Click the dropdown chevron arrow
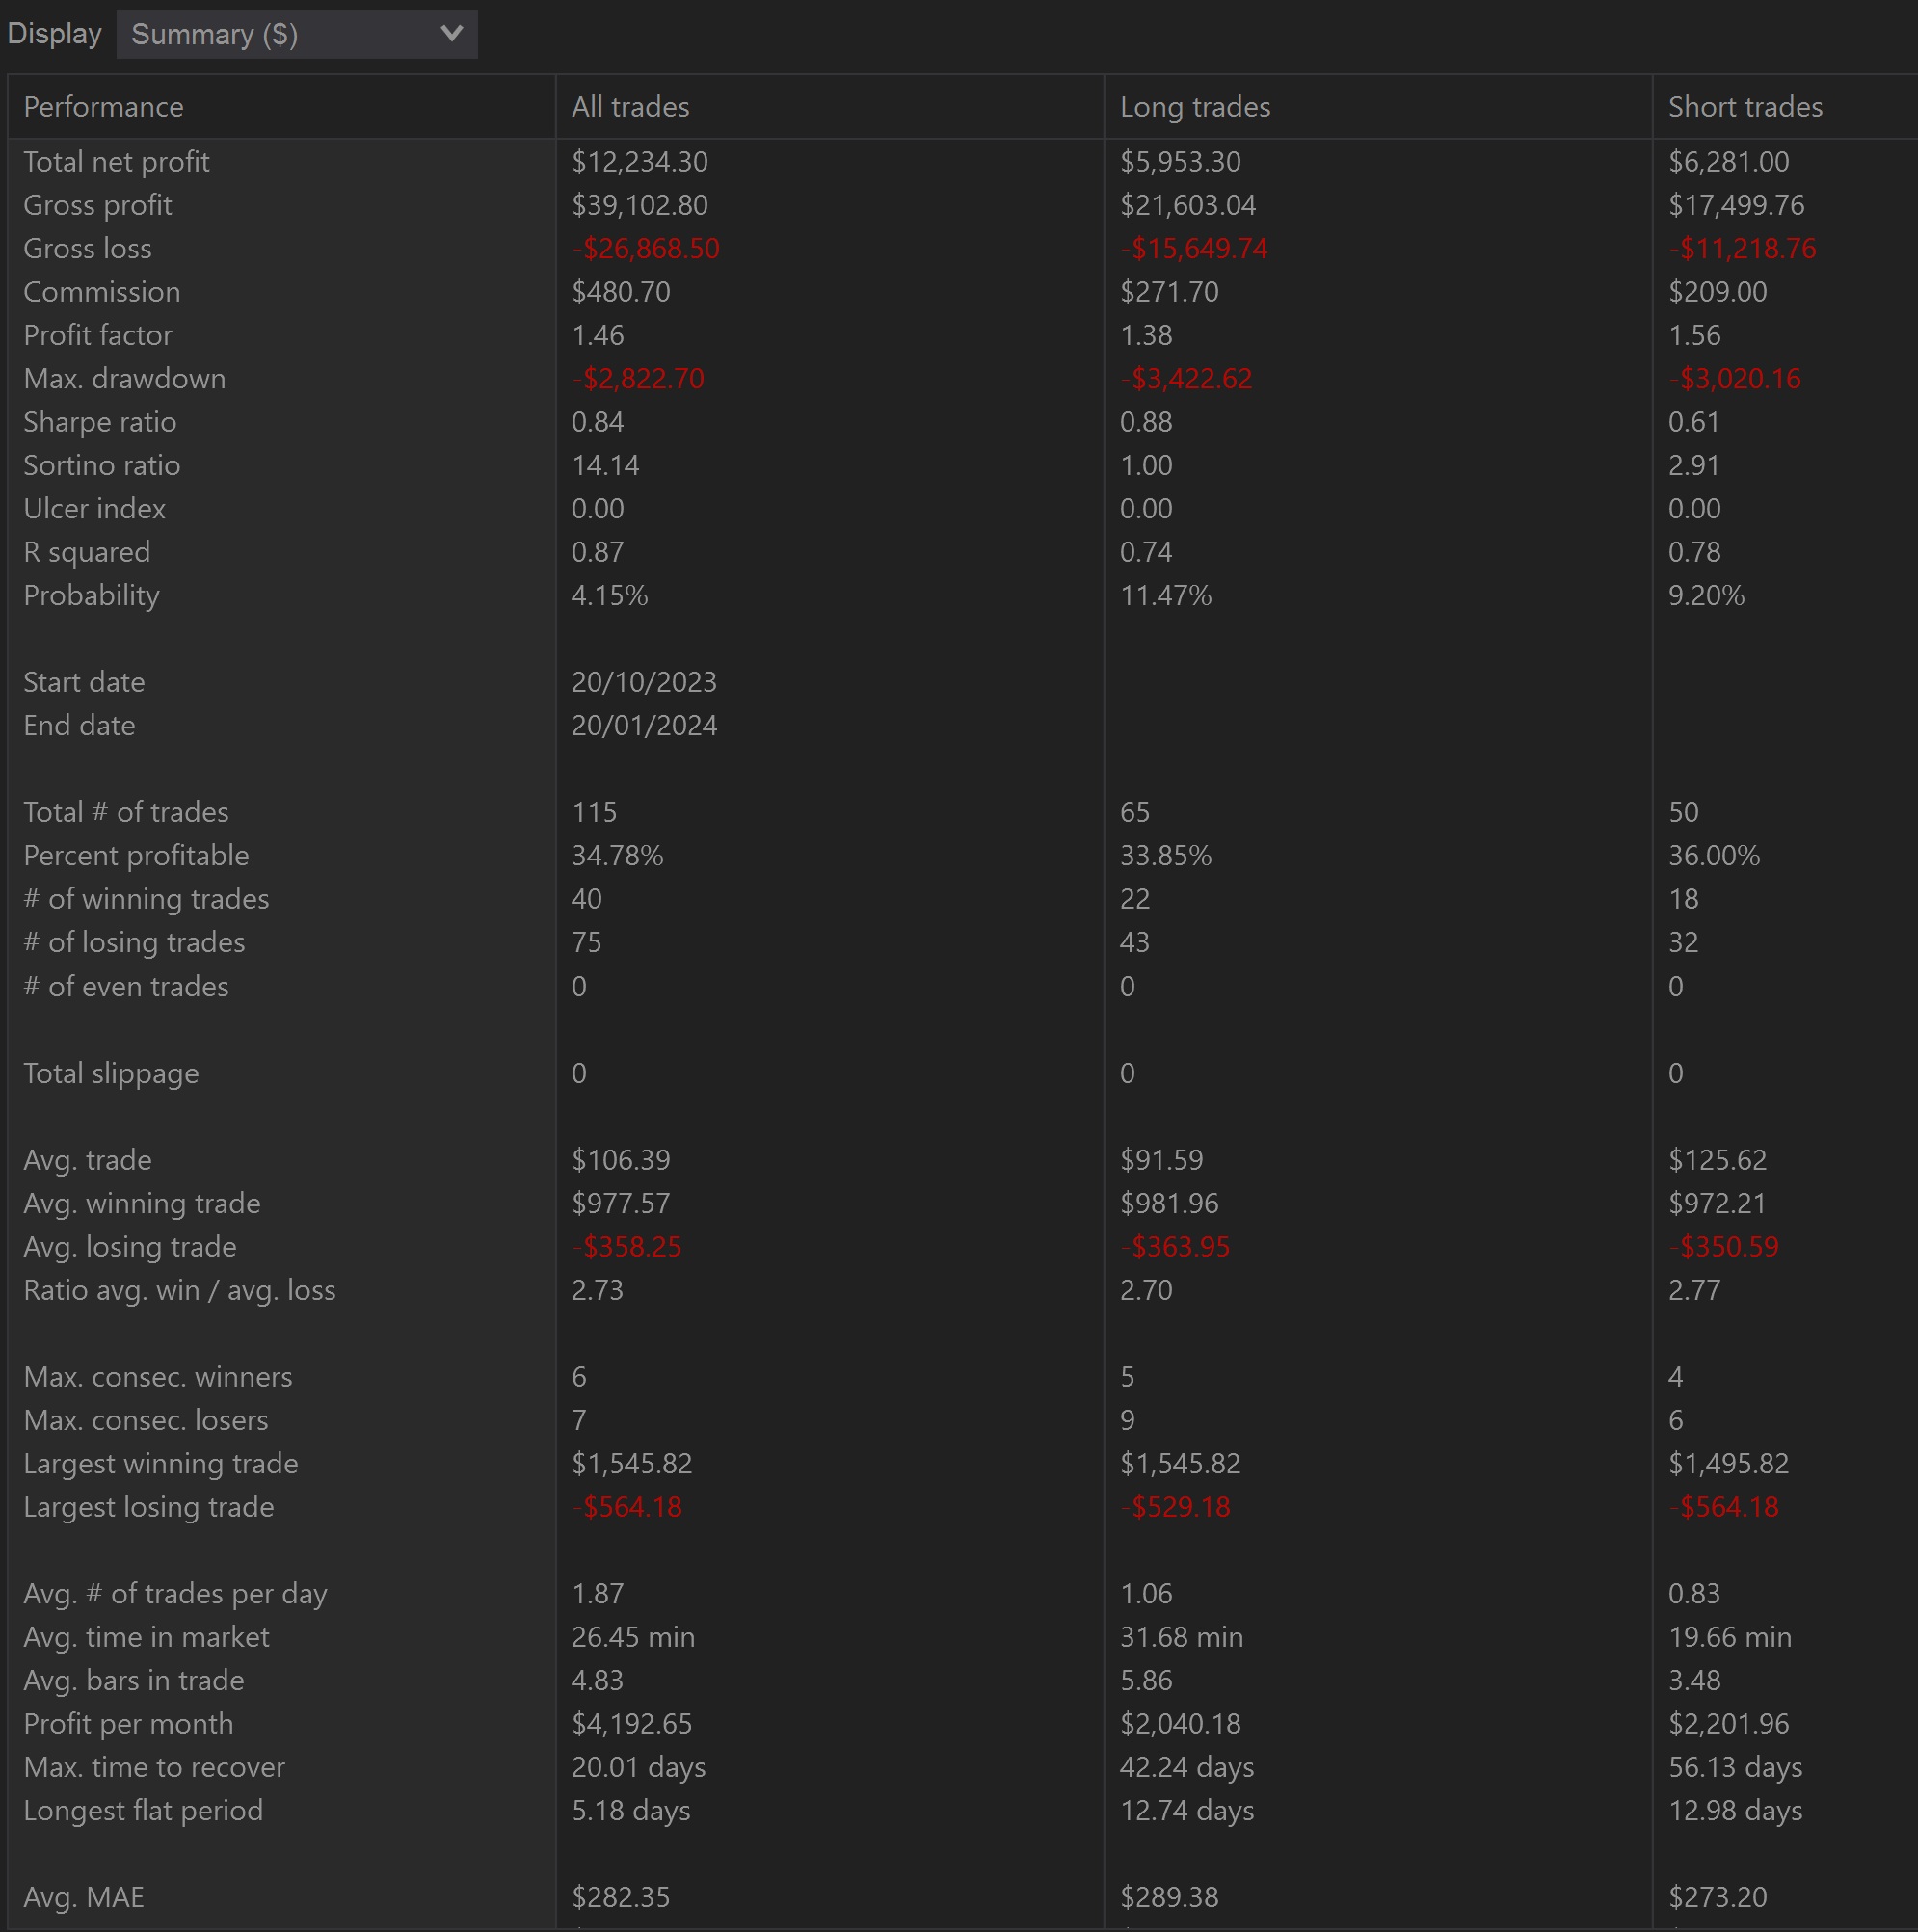 [452, 34]
